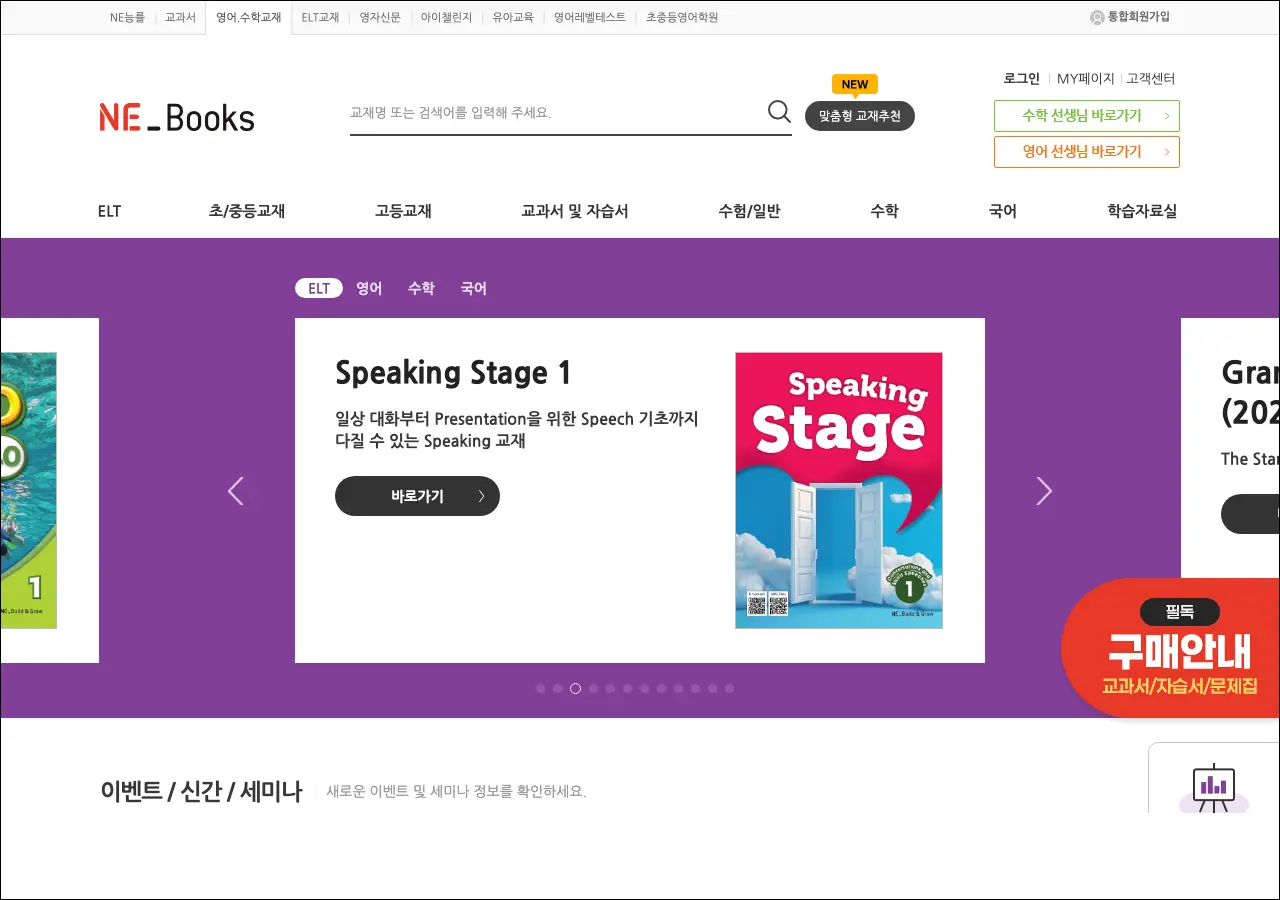Image resolution: width=1280 pixels, height=900 pixels.
Task: Expand the 교과서 및 자습서 menu
Action: click(x=574, y=211)
